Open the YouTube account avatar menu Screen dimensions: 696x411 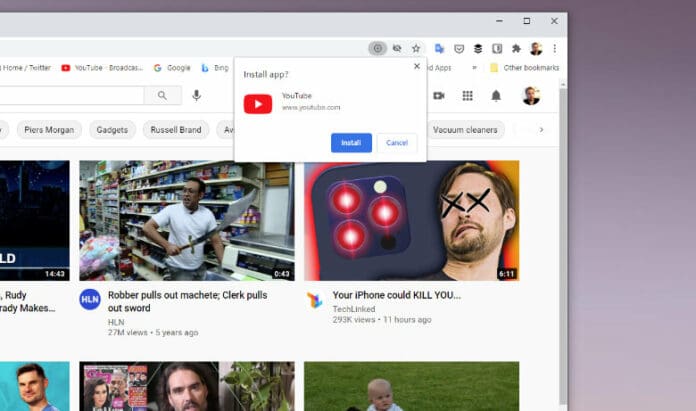(x=530, y=96)
